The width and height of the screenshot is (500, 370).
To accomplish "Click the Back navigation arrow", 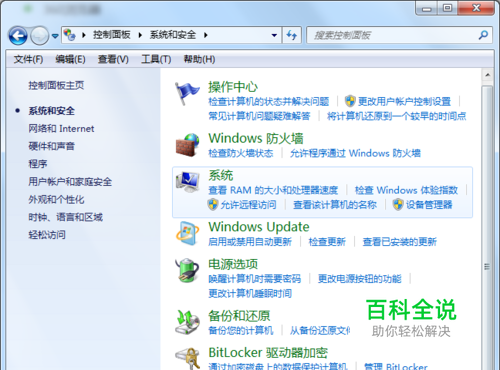I will pos(18,36).
